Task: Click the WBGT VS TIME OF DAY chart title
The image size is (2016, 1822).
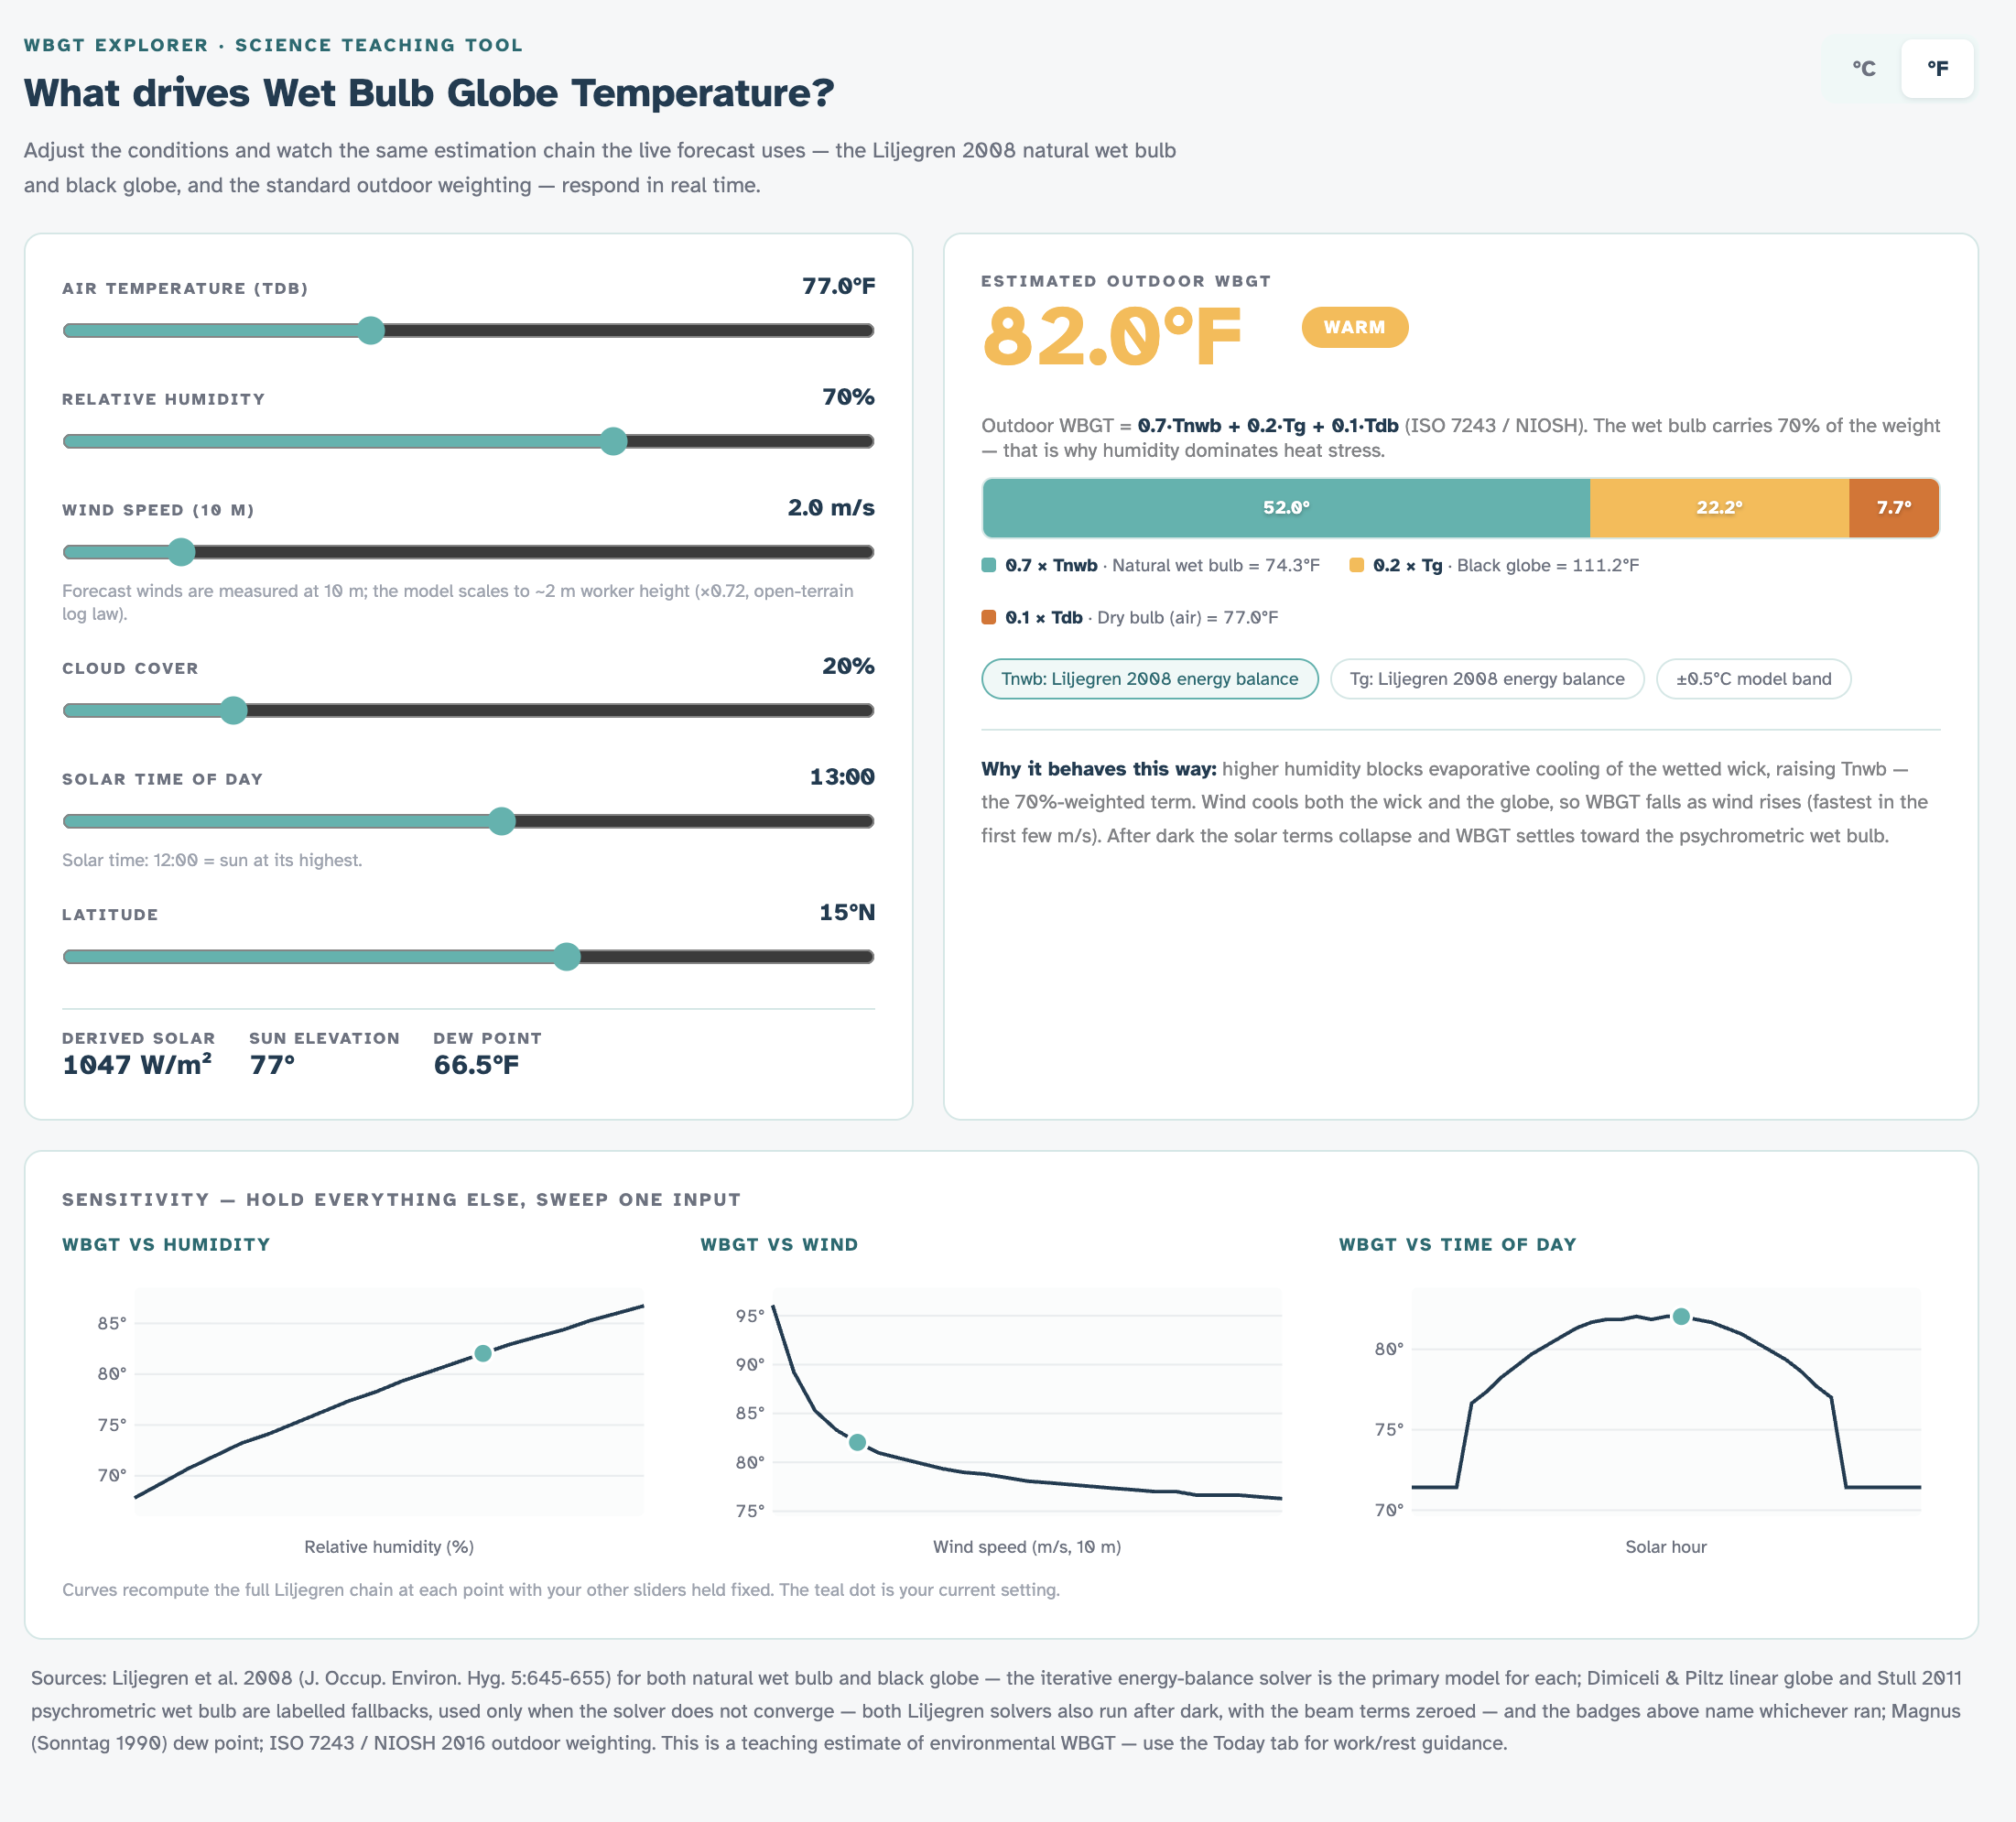Action: coord(1457,1244)
